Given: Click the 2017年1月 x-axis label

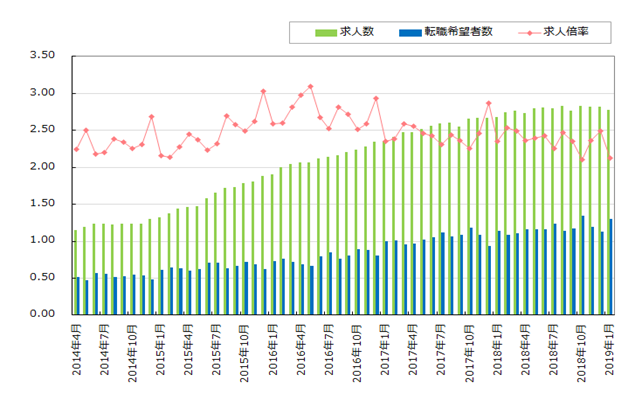Looking at the screenshot, I should pos(385,350).
